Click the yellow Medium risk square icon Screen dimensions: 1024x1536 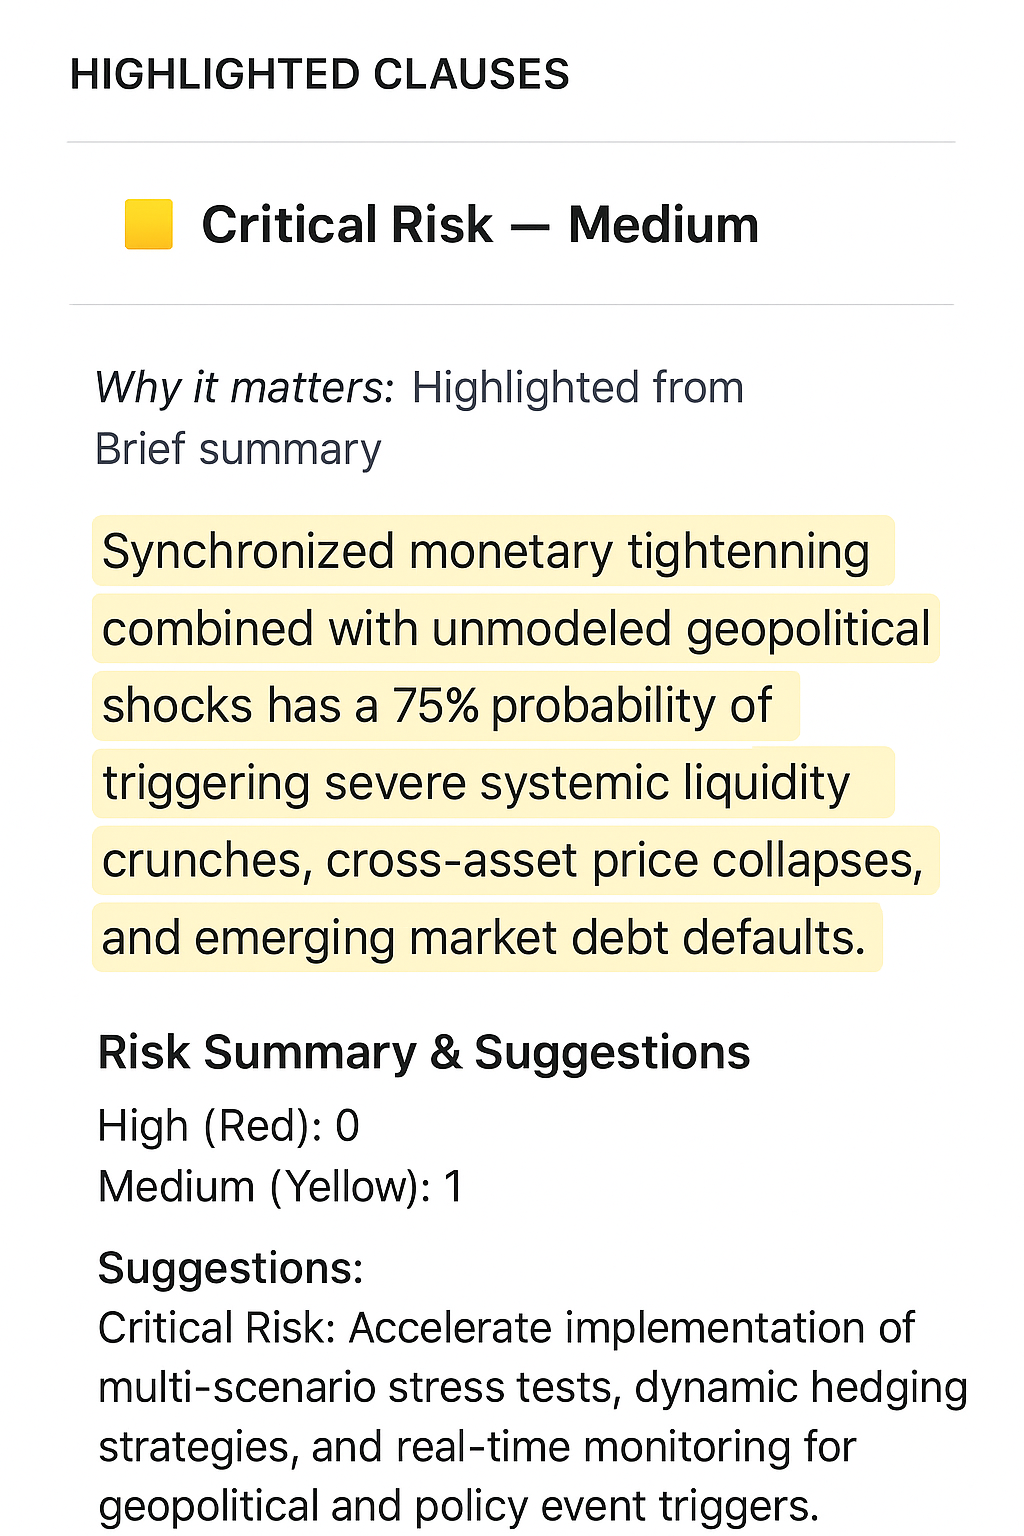point(148,224)
